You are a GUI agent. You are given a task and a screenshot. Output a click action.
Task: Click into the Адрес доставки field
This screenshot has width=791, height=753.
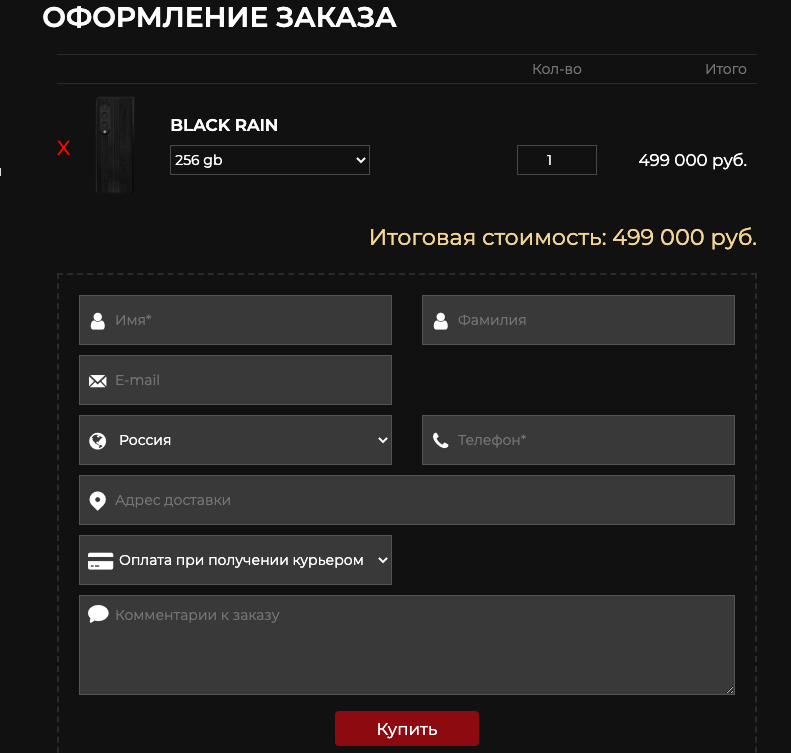(x=420, y=500)
